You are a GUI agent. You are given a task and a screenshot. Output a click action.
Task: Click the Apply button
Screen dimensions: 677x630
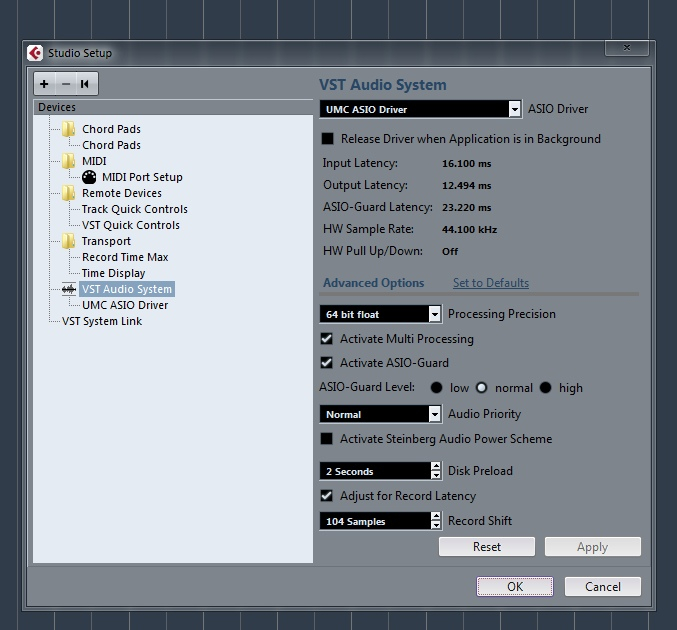pyautogui.click(x=592, y=547)
